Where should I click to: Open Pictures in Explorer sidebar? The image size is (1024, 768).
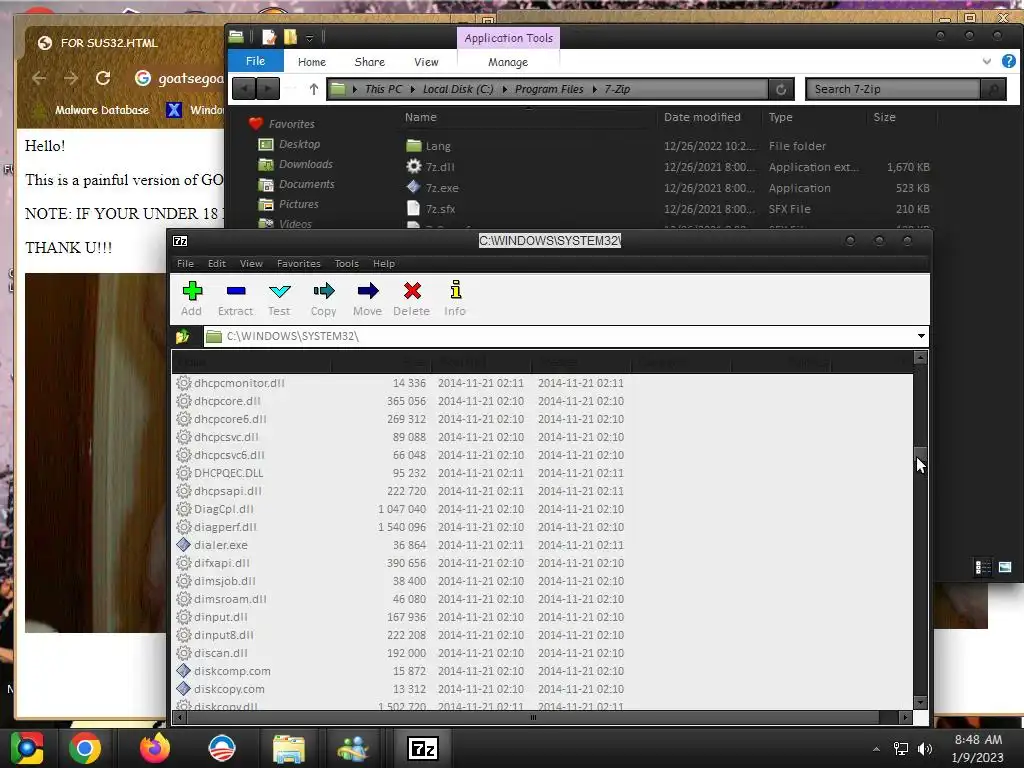[289, 204]
